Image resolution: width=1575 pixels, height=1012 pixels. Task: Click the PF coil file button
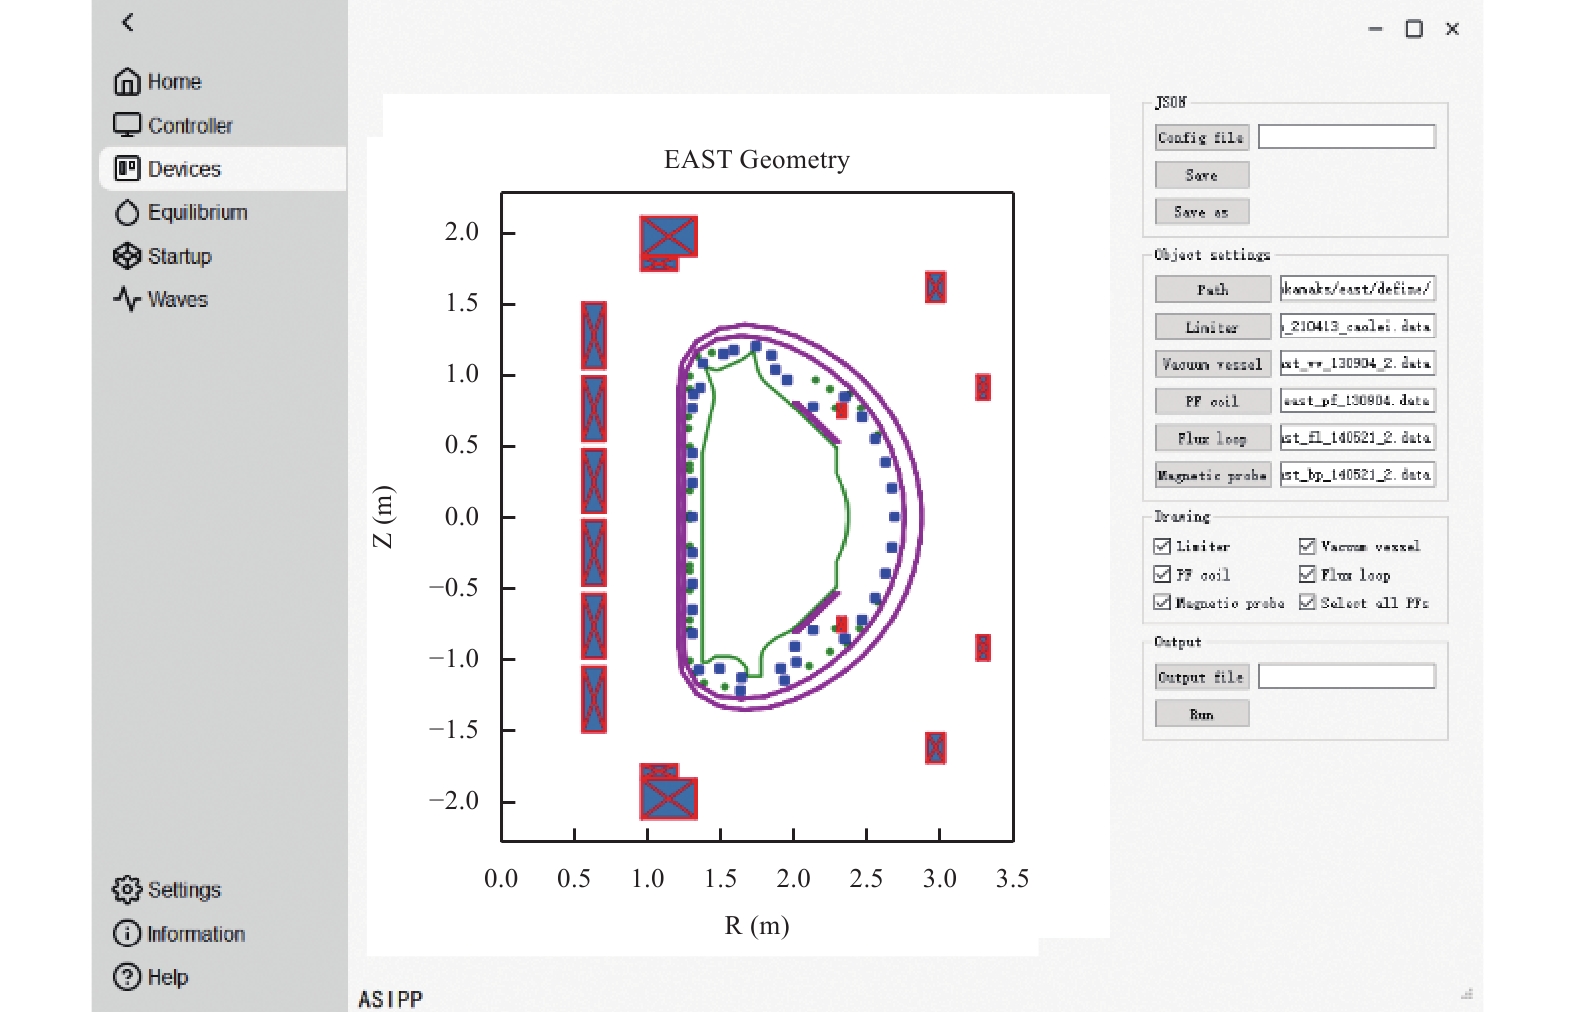(x=1212, y=401)
